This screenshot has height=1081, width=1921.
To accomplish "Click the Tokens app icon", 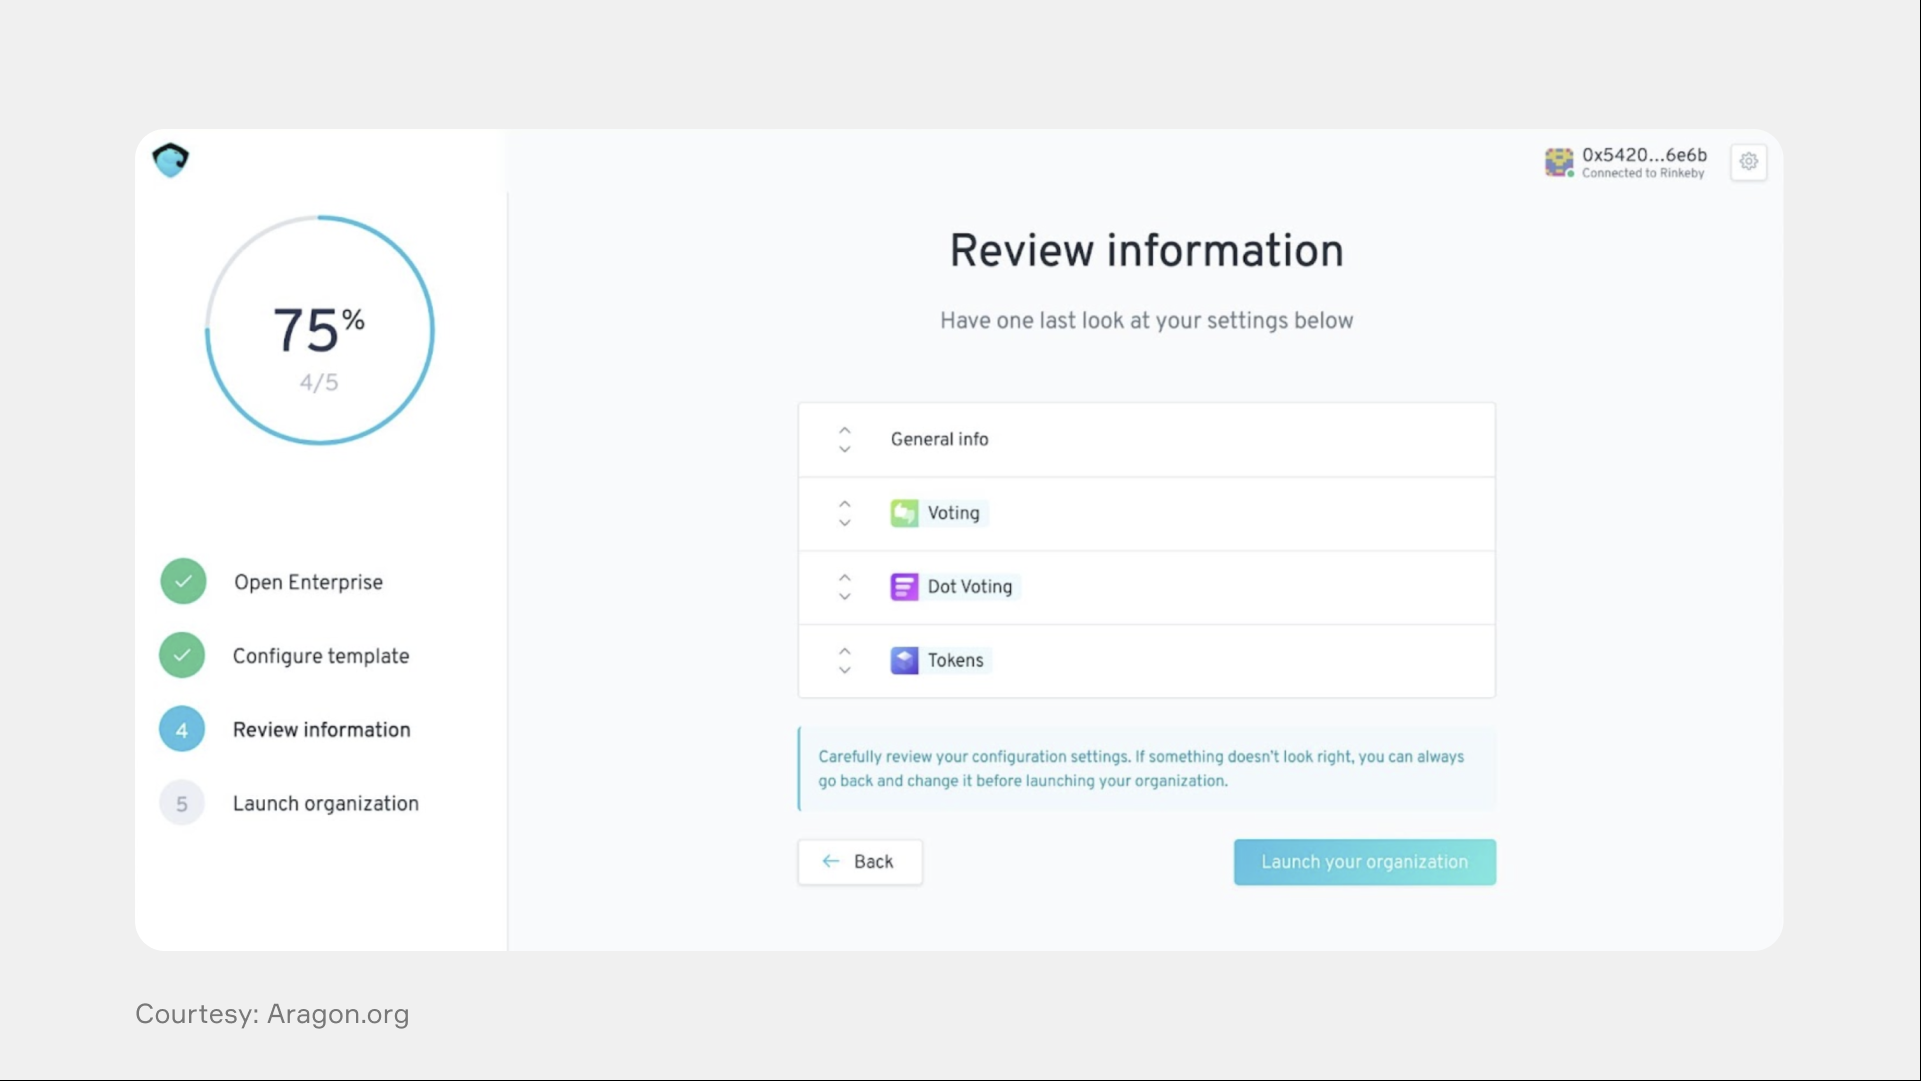I will coord(904,661).
